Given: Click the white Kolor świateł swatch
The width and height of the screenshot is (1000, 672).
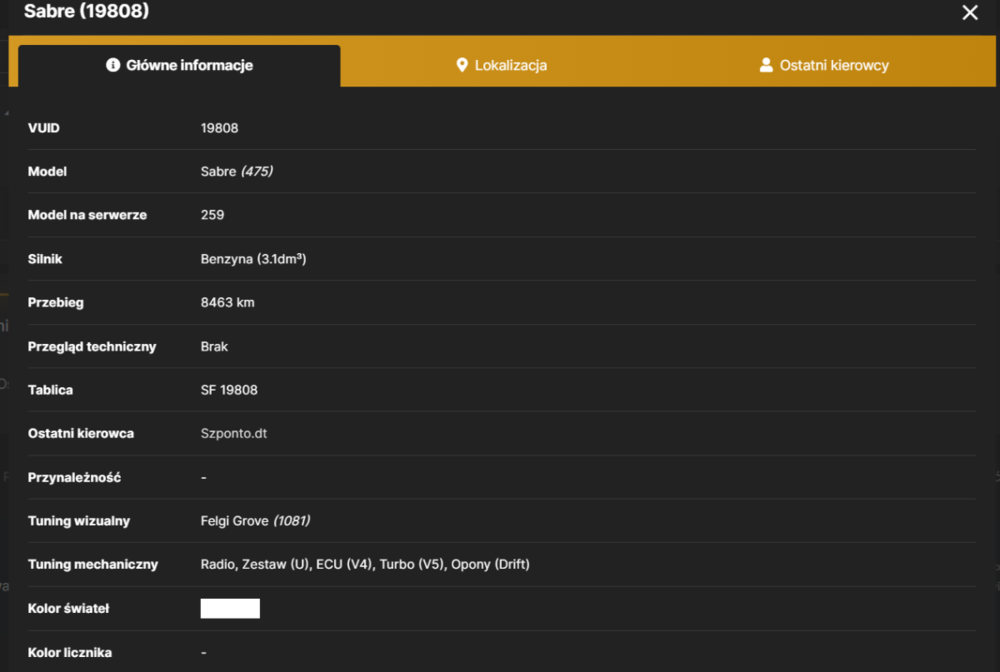Looking at the screenshot, I should click(x=230, y=608).
